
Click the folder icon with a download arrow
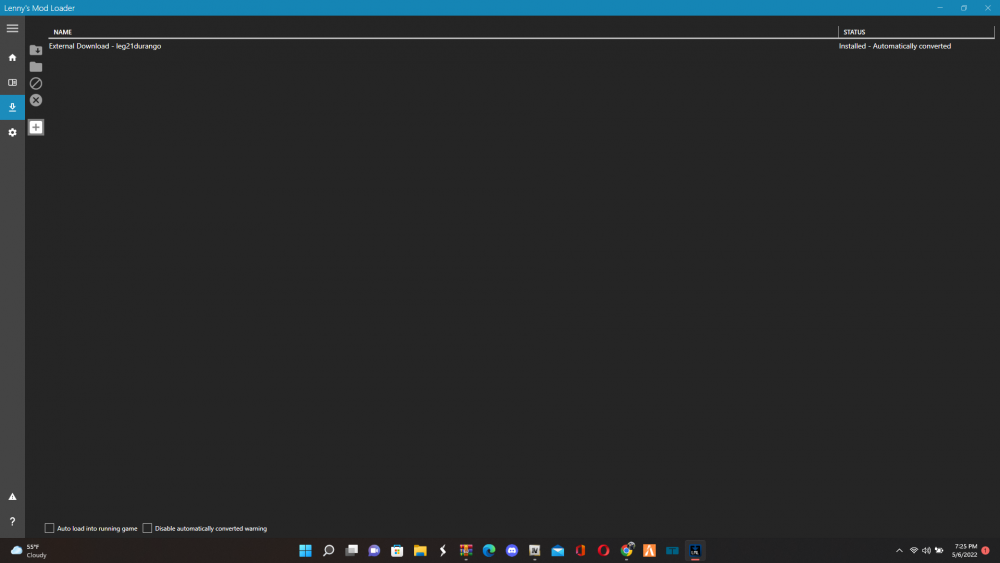coord(36,50)
